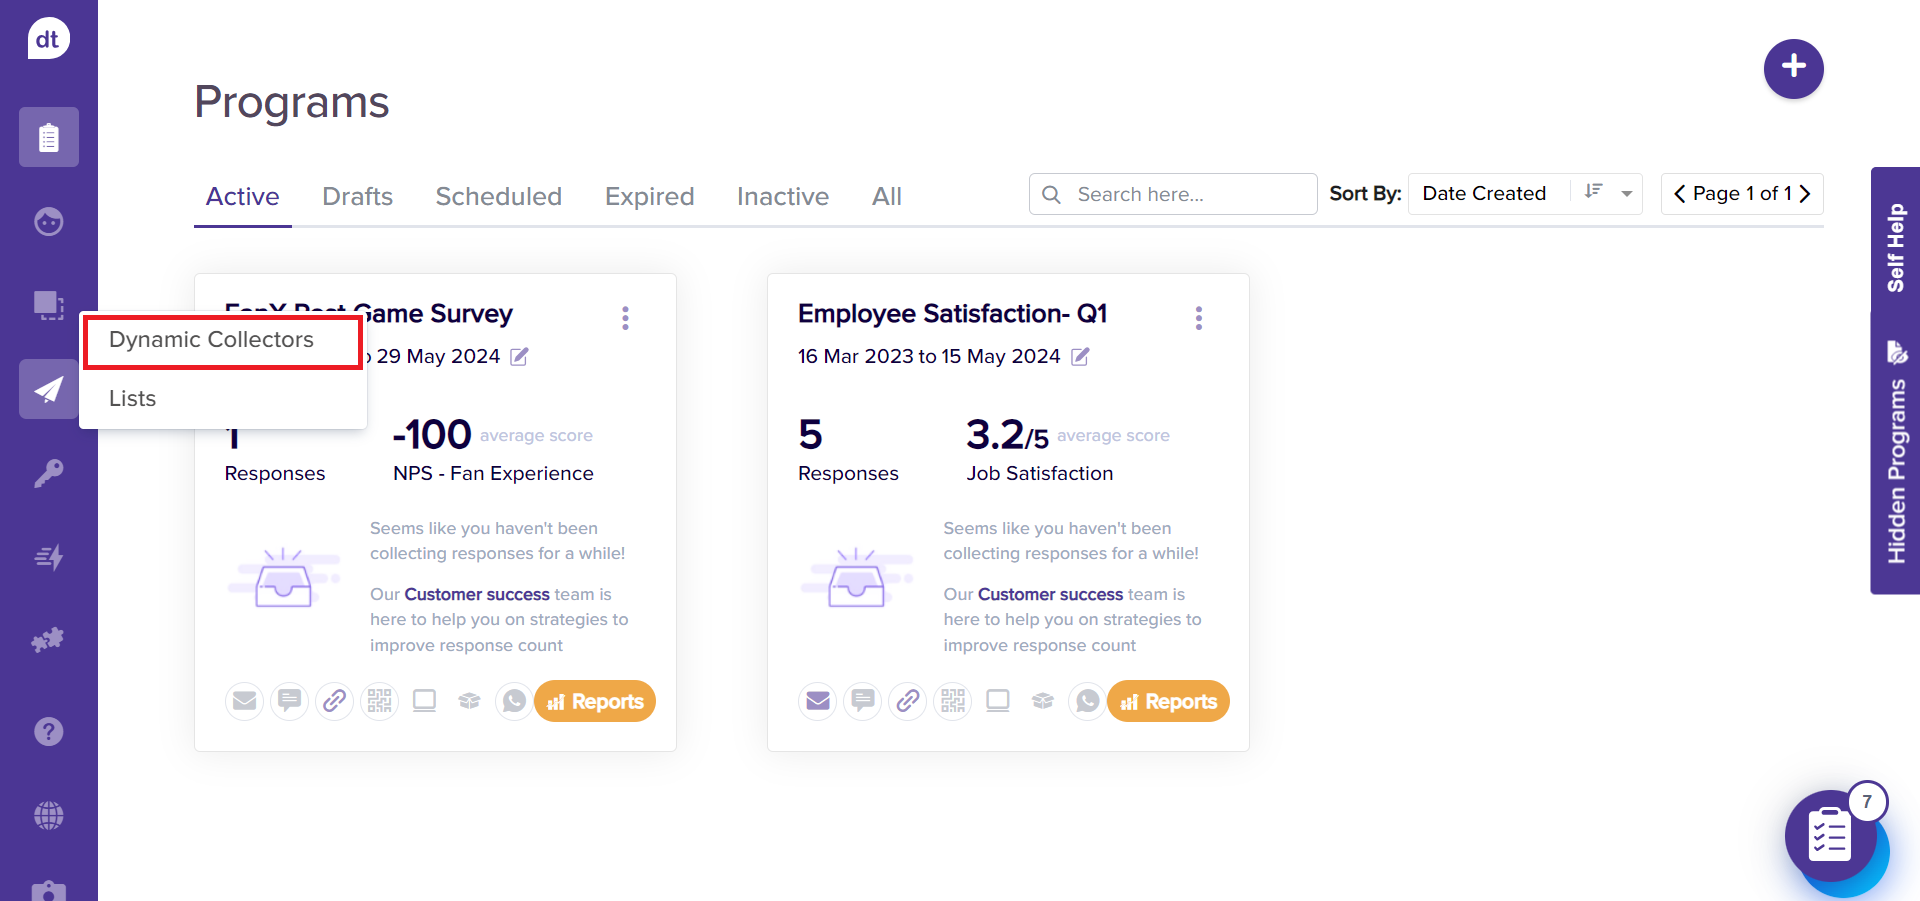Click the globe icon in sidebar

[48, 815]
